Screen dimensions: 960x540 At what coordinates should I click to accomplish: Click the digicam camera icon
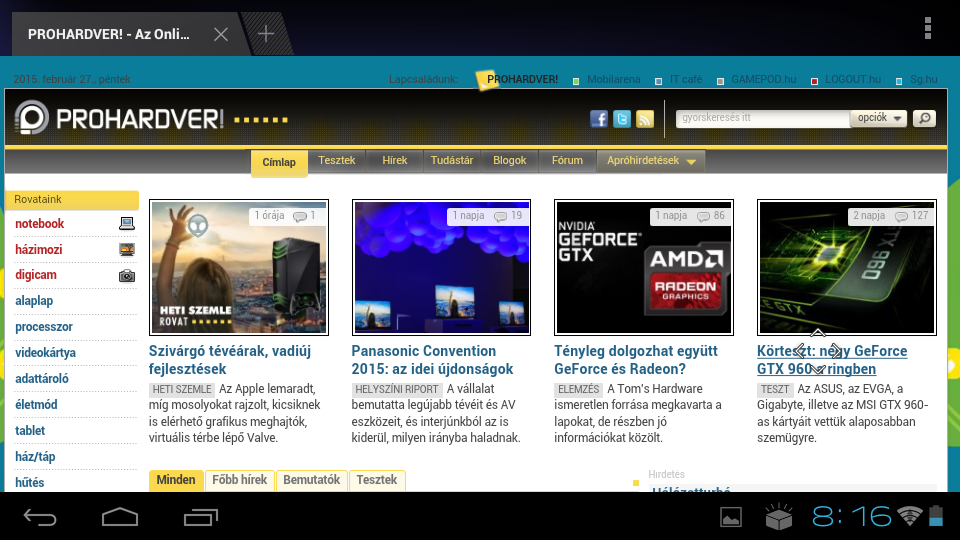point(127,276)
